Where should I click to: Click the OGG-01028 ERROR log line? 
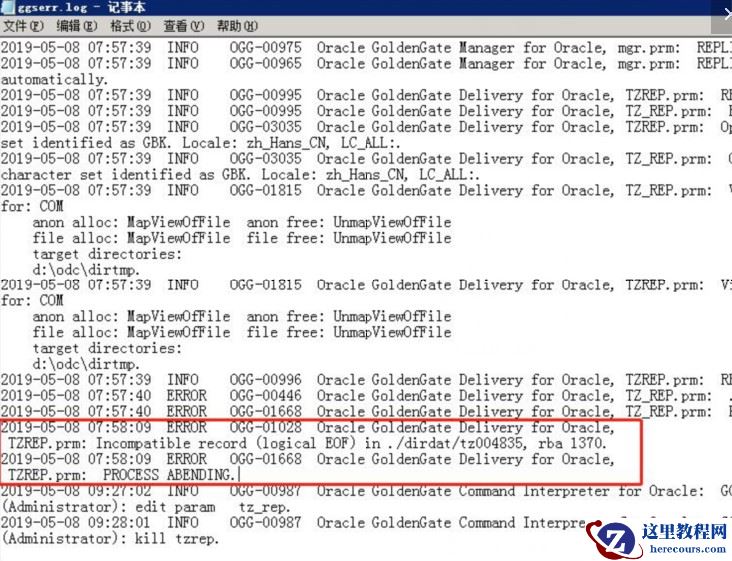tap(307, 428)
